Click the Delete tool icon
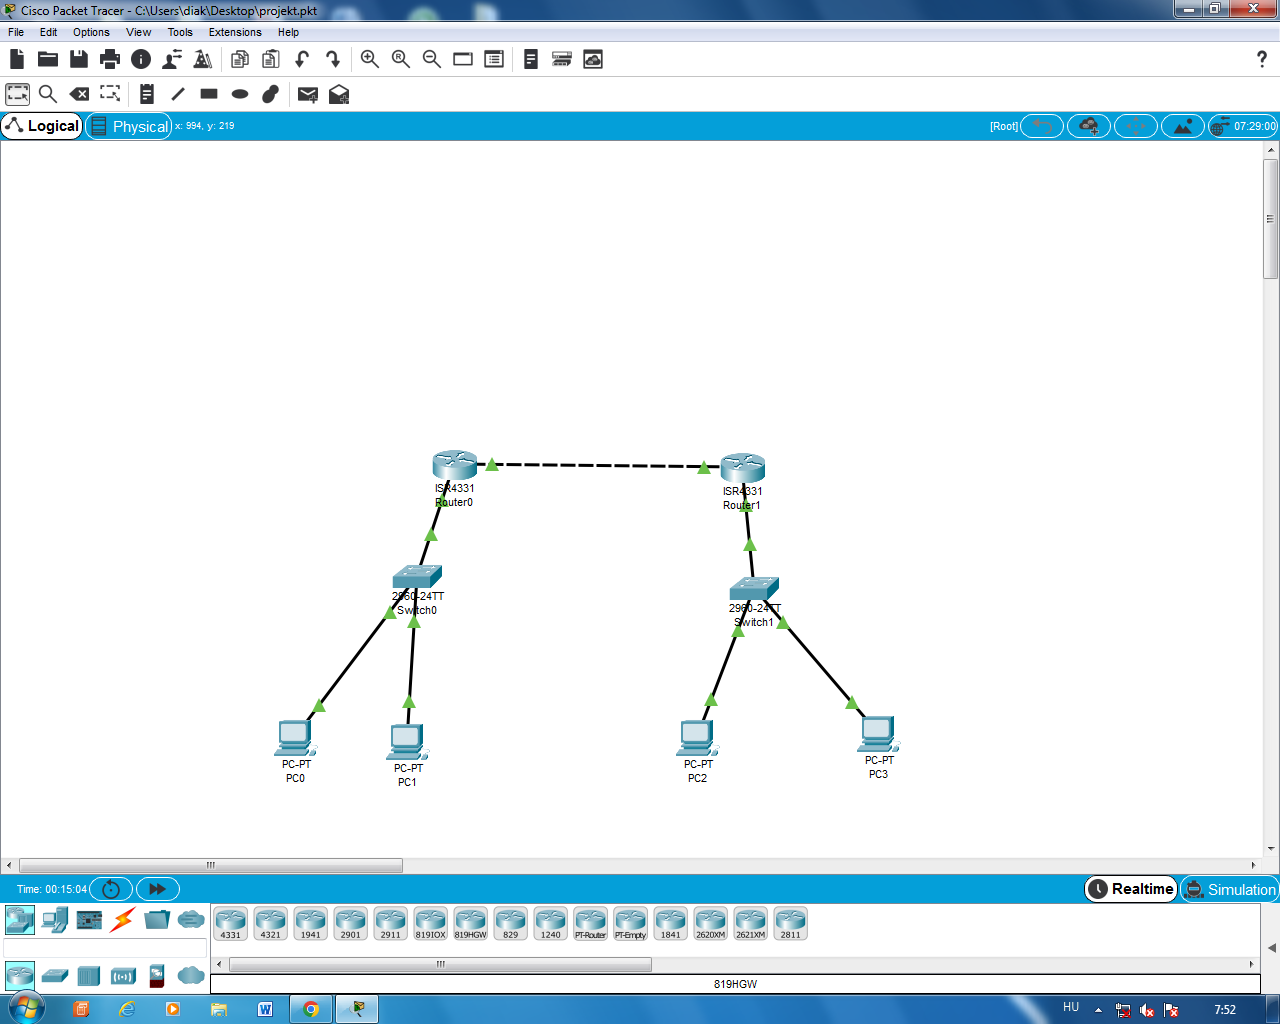The width and height of the screenshot is (1280, 1024). pyautogui.click(x=79, y=94)
